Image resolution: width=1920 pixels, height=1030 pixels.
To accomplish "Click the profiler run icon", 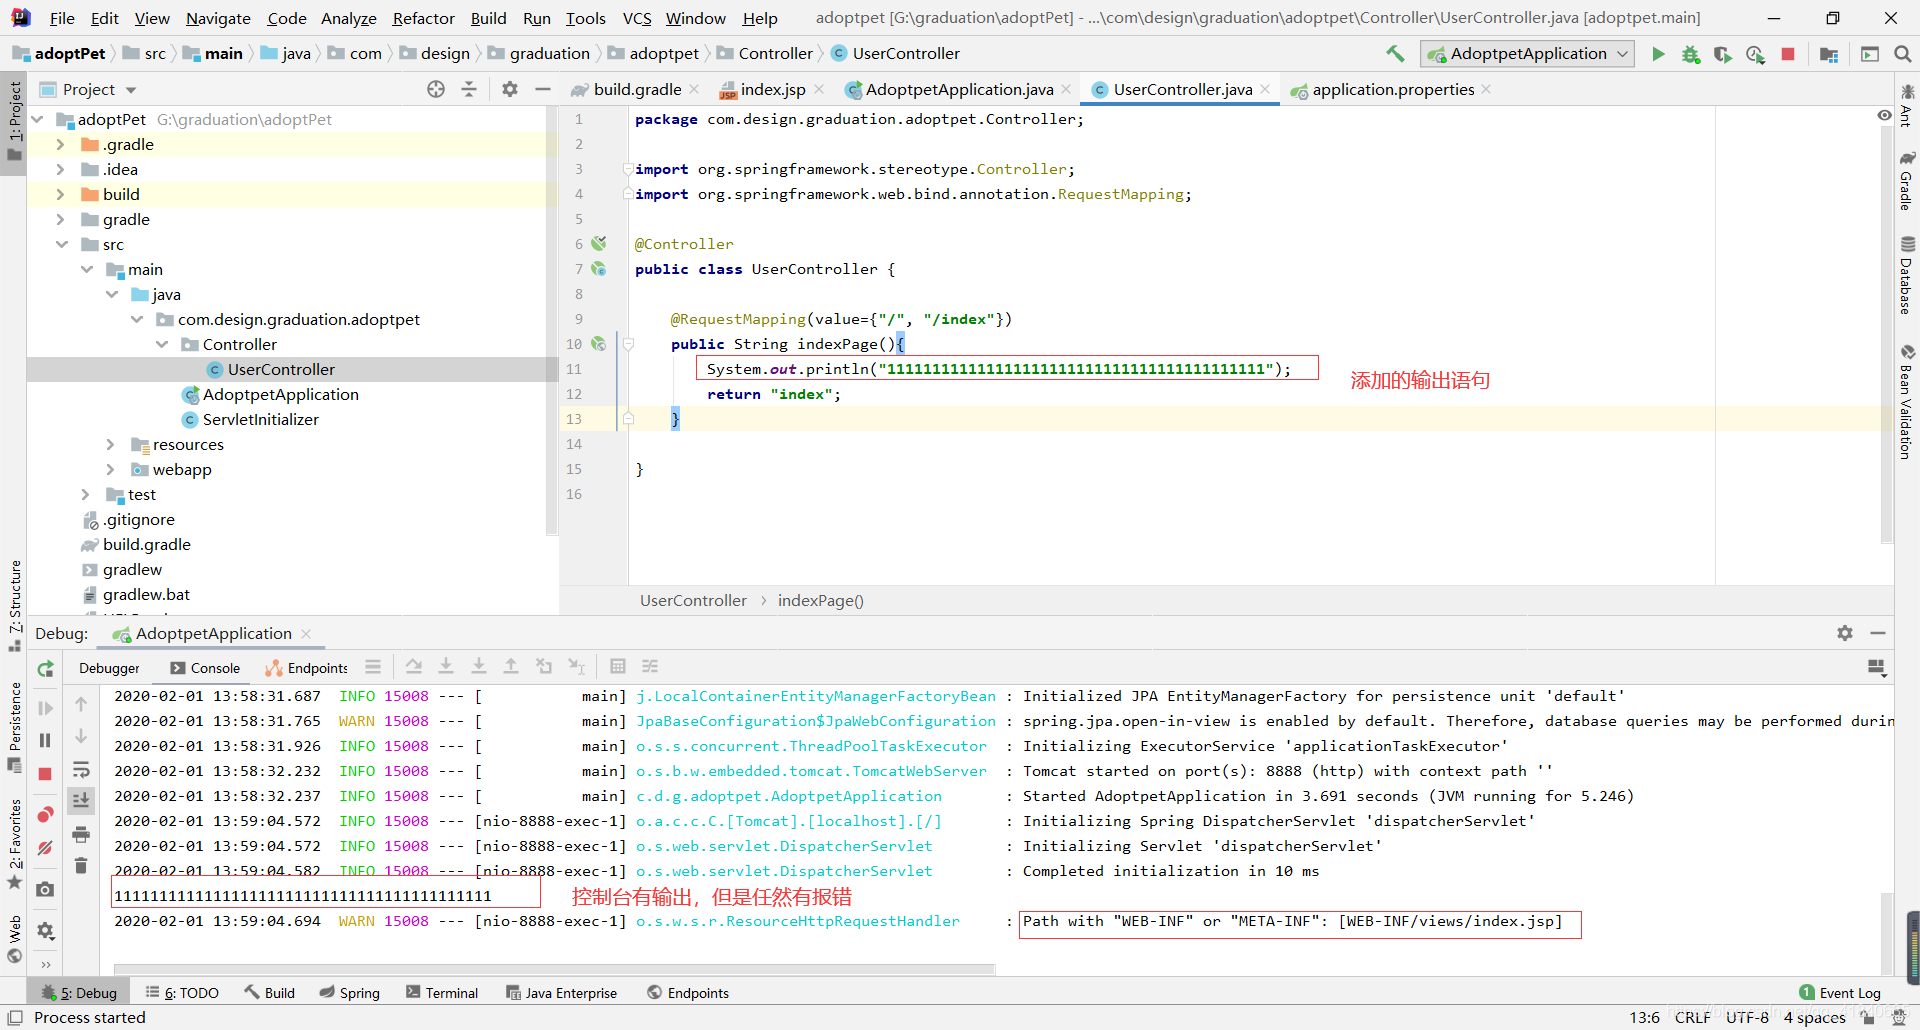I will 1755,54.
